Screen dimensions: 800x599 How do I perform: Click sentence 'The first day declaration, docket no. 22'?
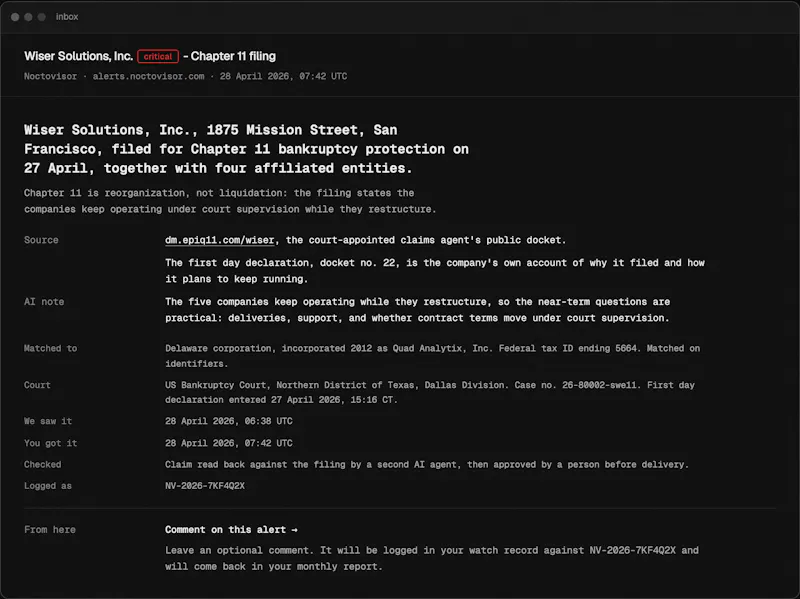tap(435, 271)
